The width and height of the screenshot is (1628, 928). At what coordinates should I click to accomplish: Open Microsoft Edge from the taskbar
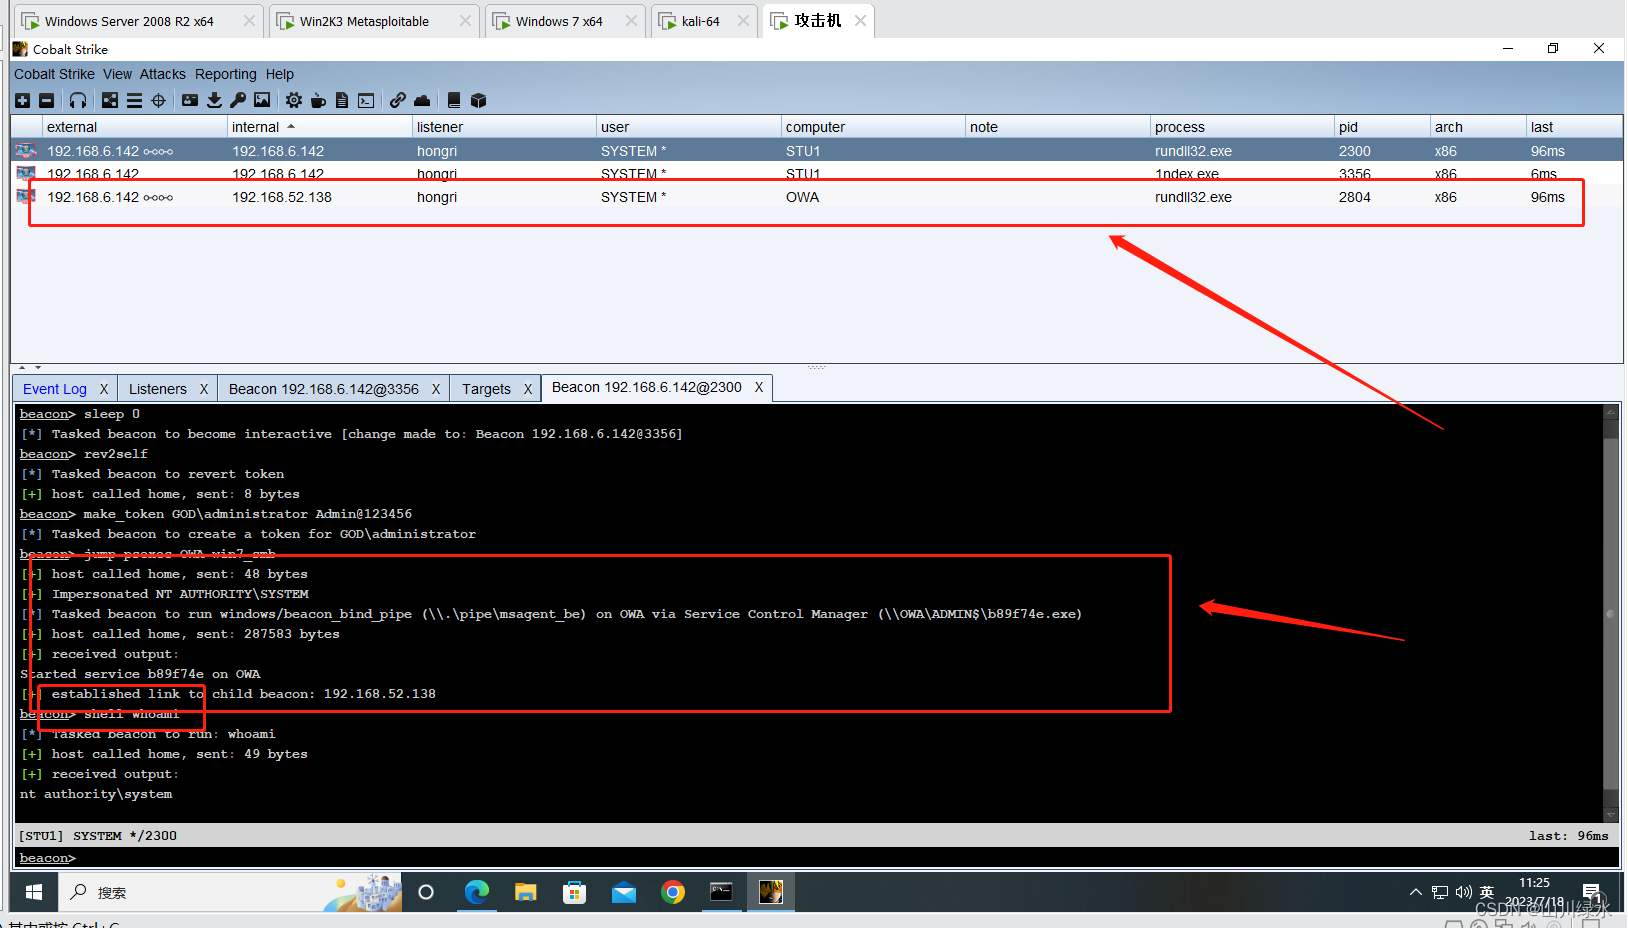477,892
